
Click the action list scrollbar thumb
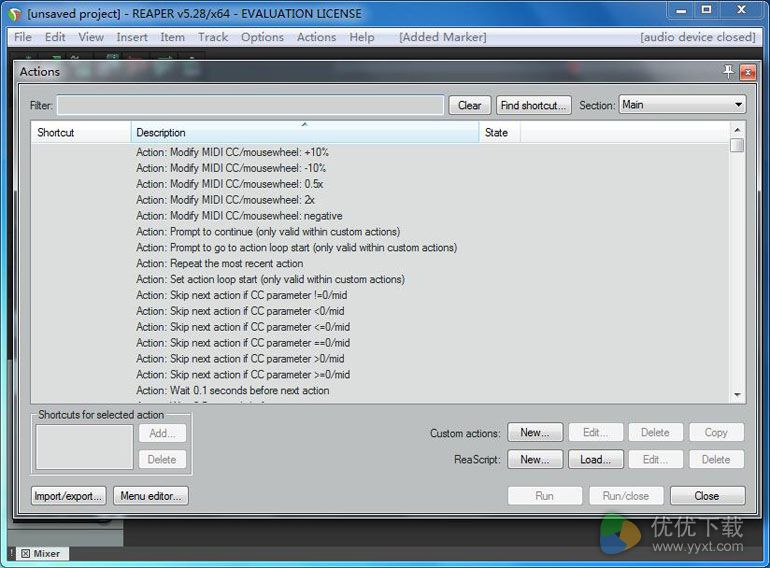[737, 145]
